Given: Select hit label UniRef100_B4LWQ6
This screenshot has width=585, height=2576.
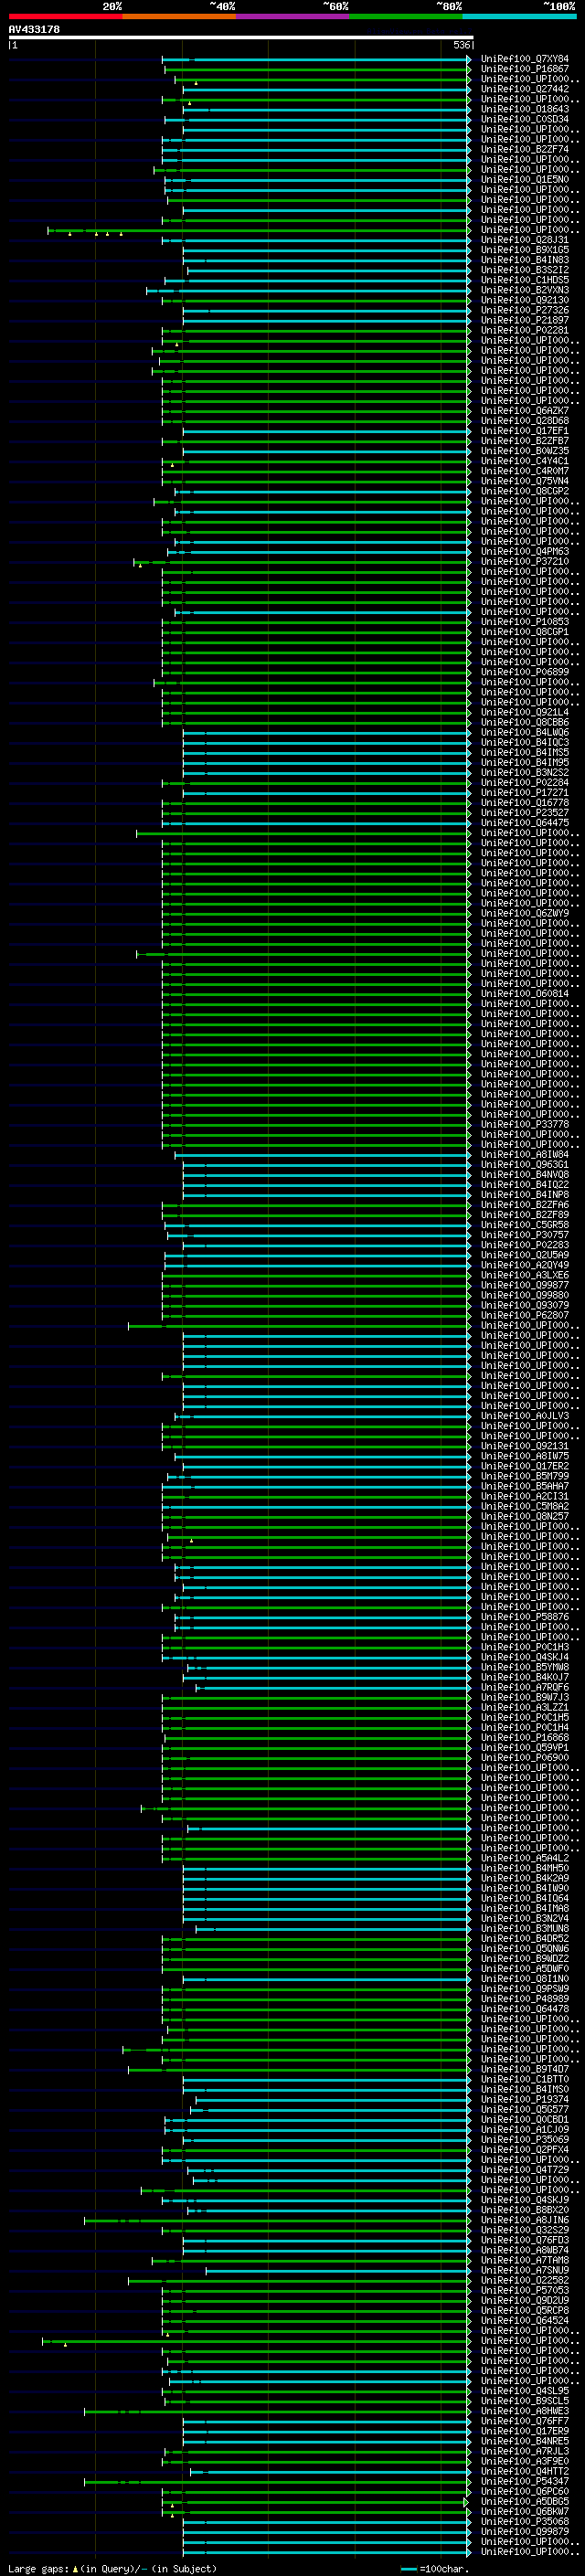Looking at the screenshot, I should pyautogui.click(x=525, y=732).
